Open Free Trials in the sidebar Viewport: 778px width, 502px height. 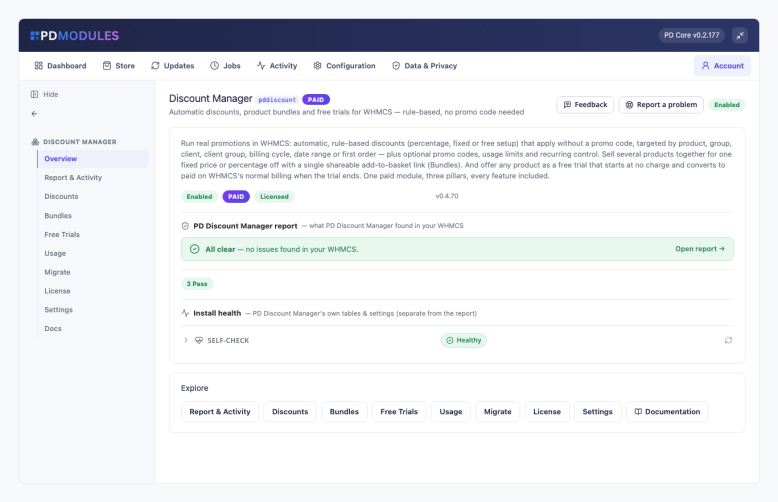[x=93, y=235]
